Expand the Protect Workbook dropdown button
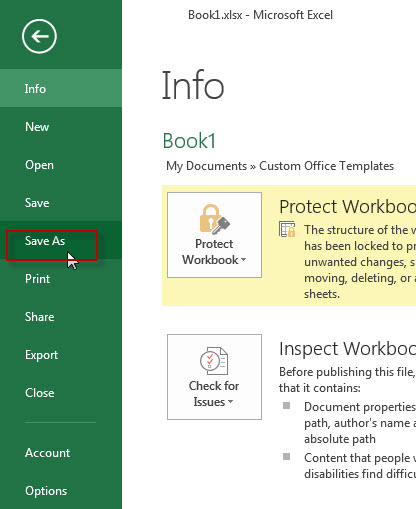This screenshot has height=509, width=416. [214, 235]
